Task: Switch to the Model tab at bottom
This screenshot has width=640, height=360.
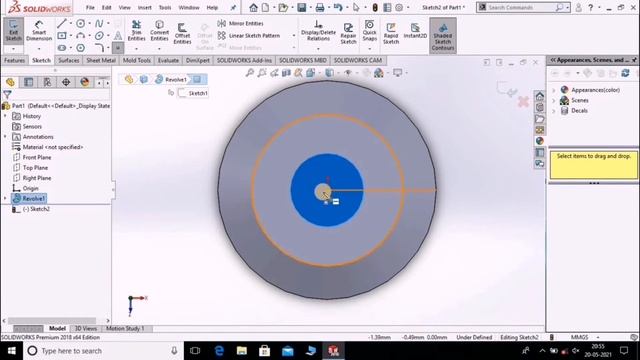Action: (x=58, y=329)
